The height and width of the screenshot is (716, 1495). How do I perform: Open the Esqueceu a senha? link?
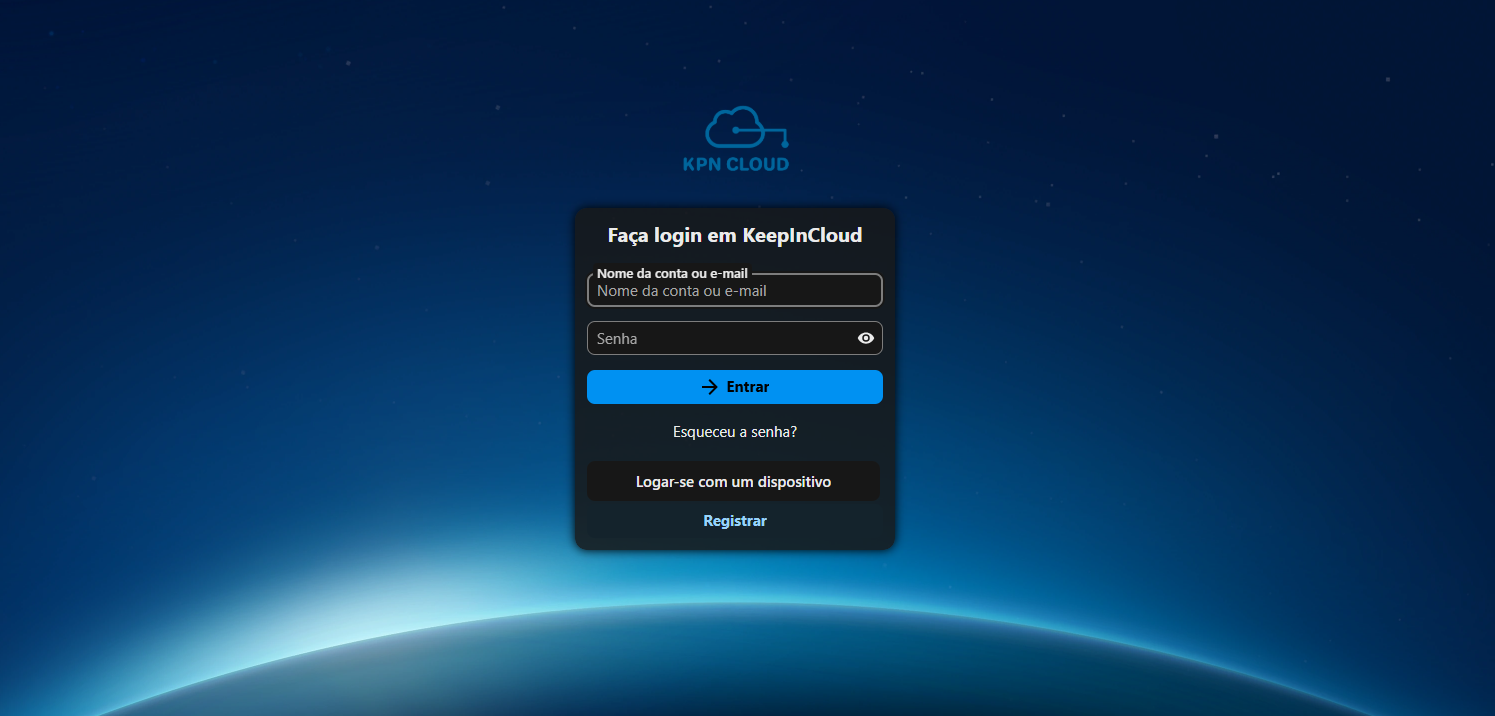coord(735,432)
